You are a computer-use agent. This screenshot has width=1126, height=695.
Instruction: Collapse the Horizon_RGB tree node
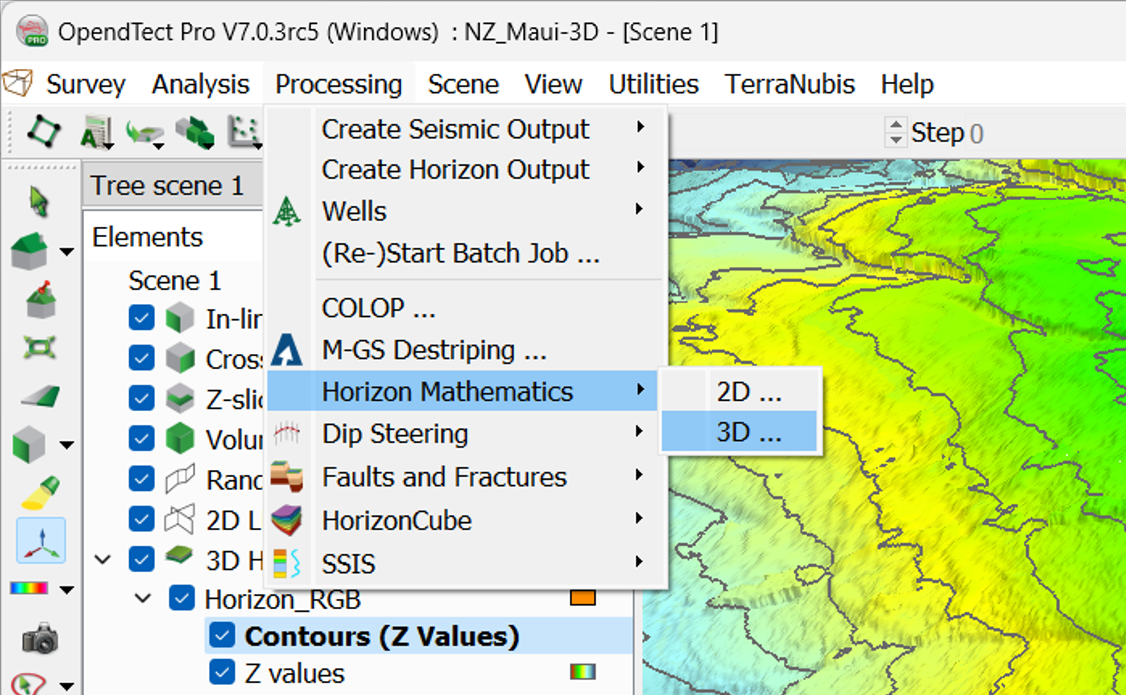click(x=144, y=598)
